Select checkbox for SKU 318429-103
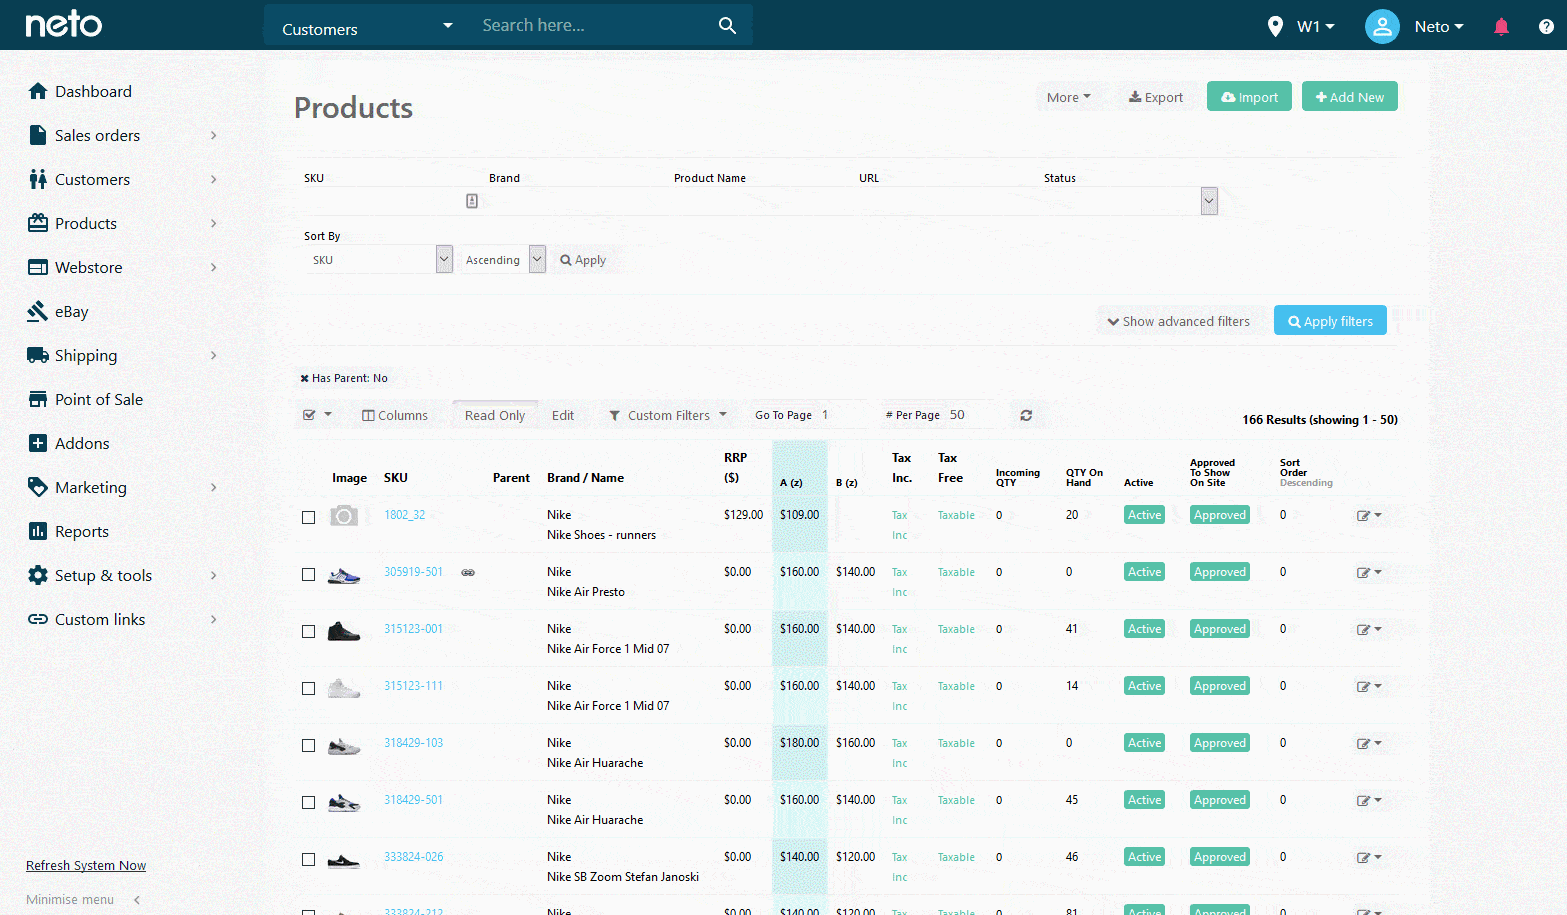The width and height of the screenshot is (1567, 915). pyautogui.click(x=308, y=745)
